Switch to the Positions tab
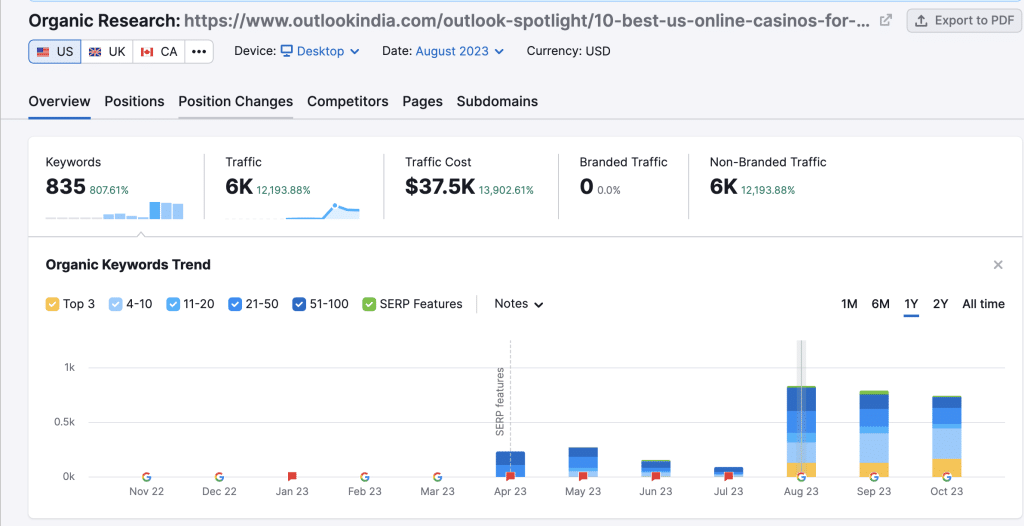 [x=135, y=101]
